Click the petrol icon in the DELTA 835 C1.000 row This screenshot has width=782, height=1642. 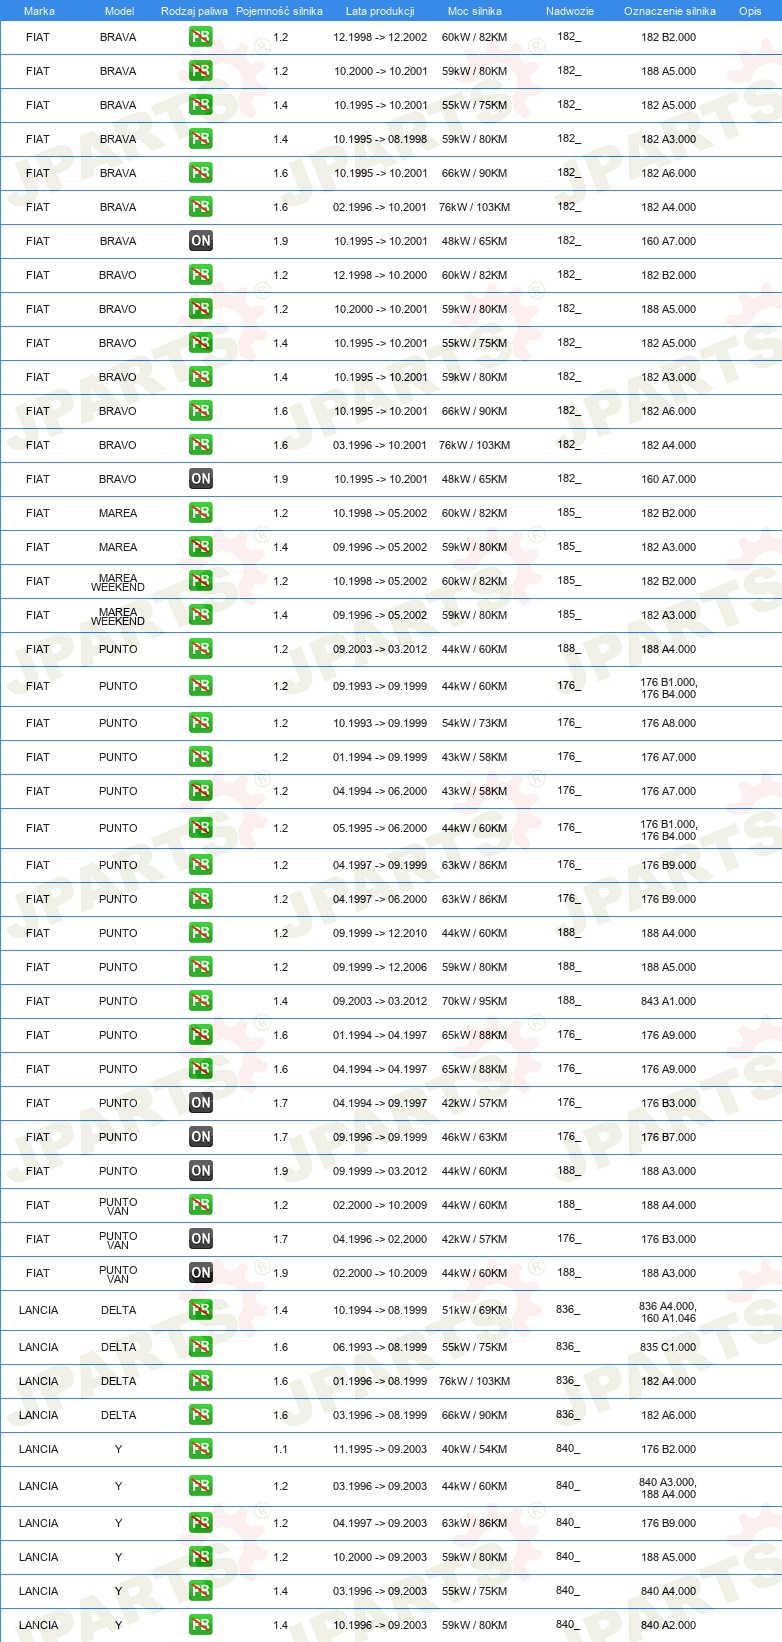tap(201, 1347)
